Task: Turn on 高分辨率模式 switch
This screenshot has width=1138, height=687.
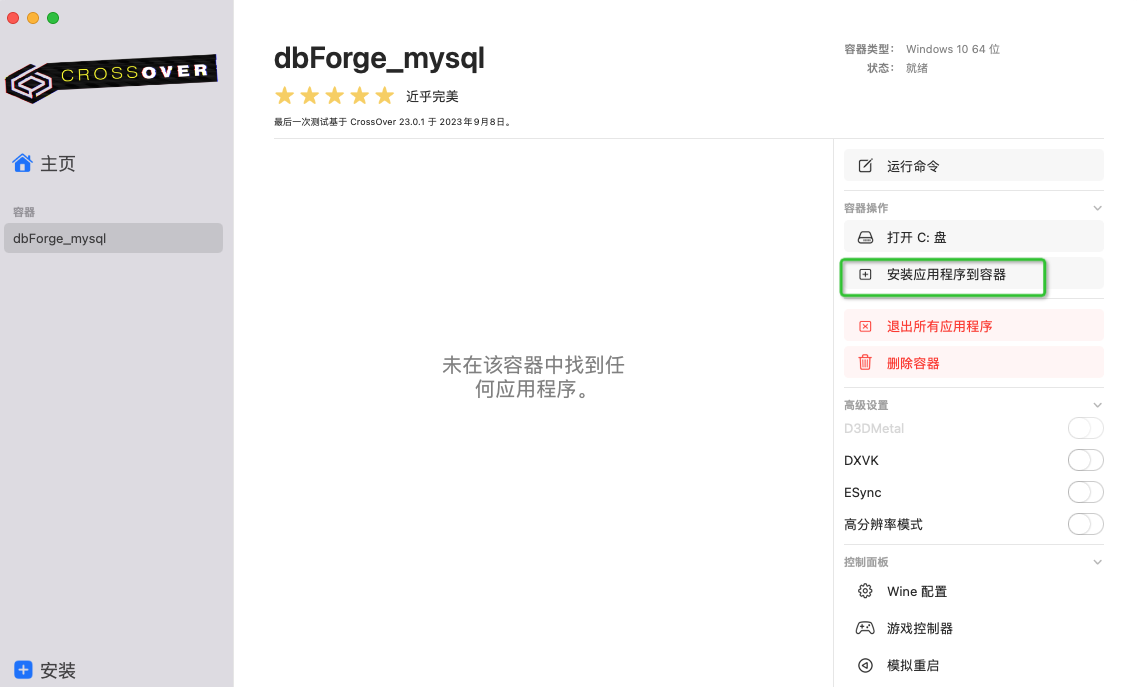Action: tap(1085, 524)
